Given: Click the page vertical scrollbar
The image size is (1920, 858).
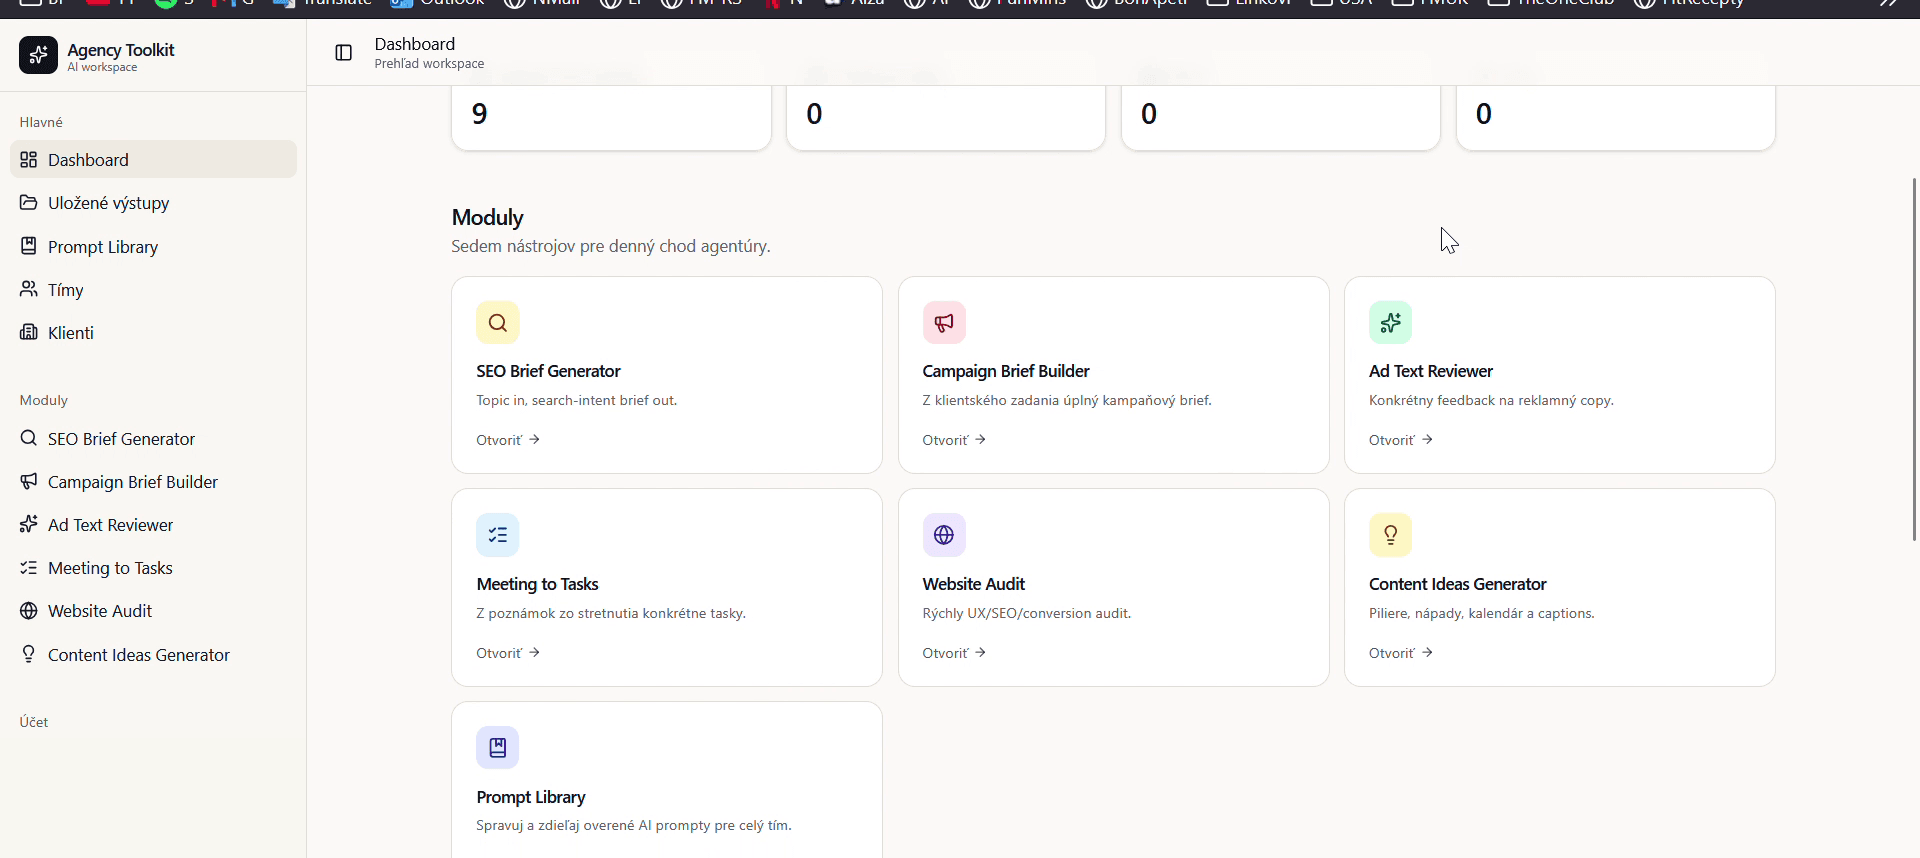Looking at the screenshot, I should point(1914,360).
